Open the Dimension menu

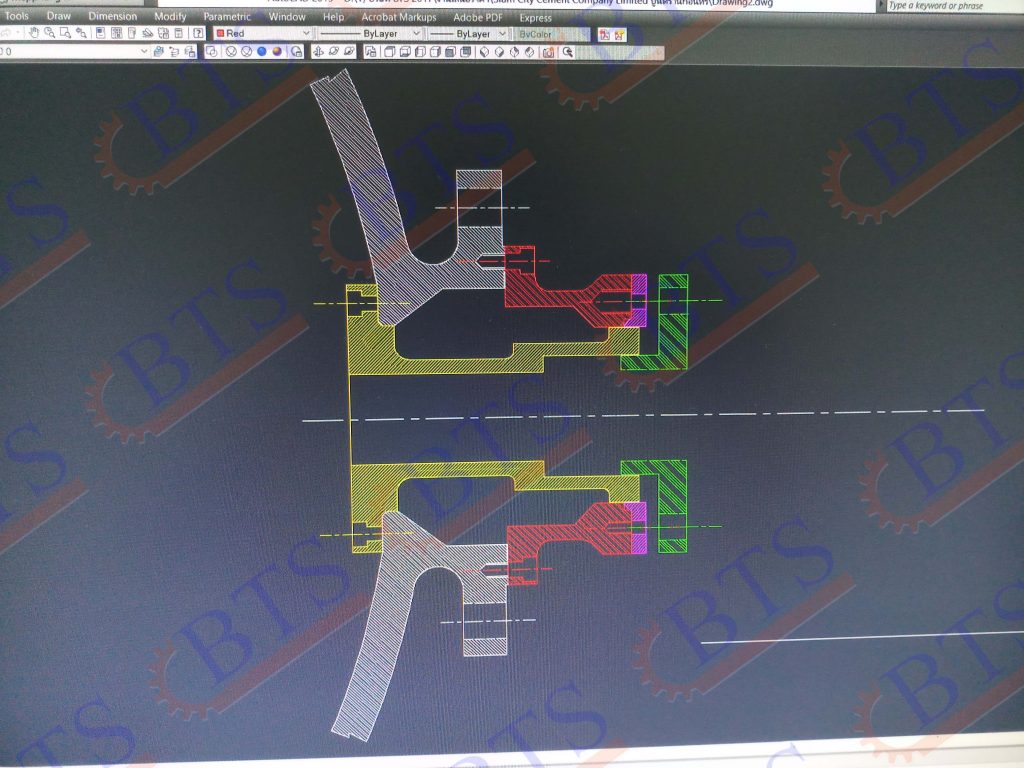tap(112, 16)
